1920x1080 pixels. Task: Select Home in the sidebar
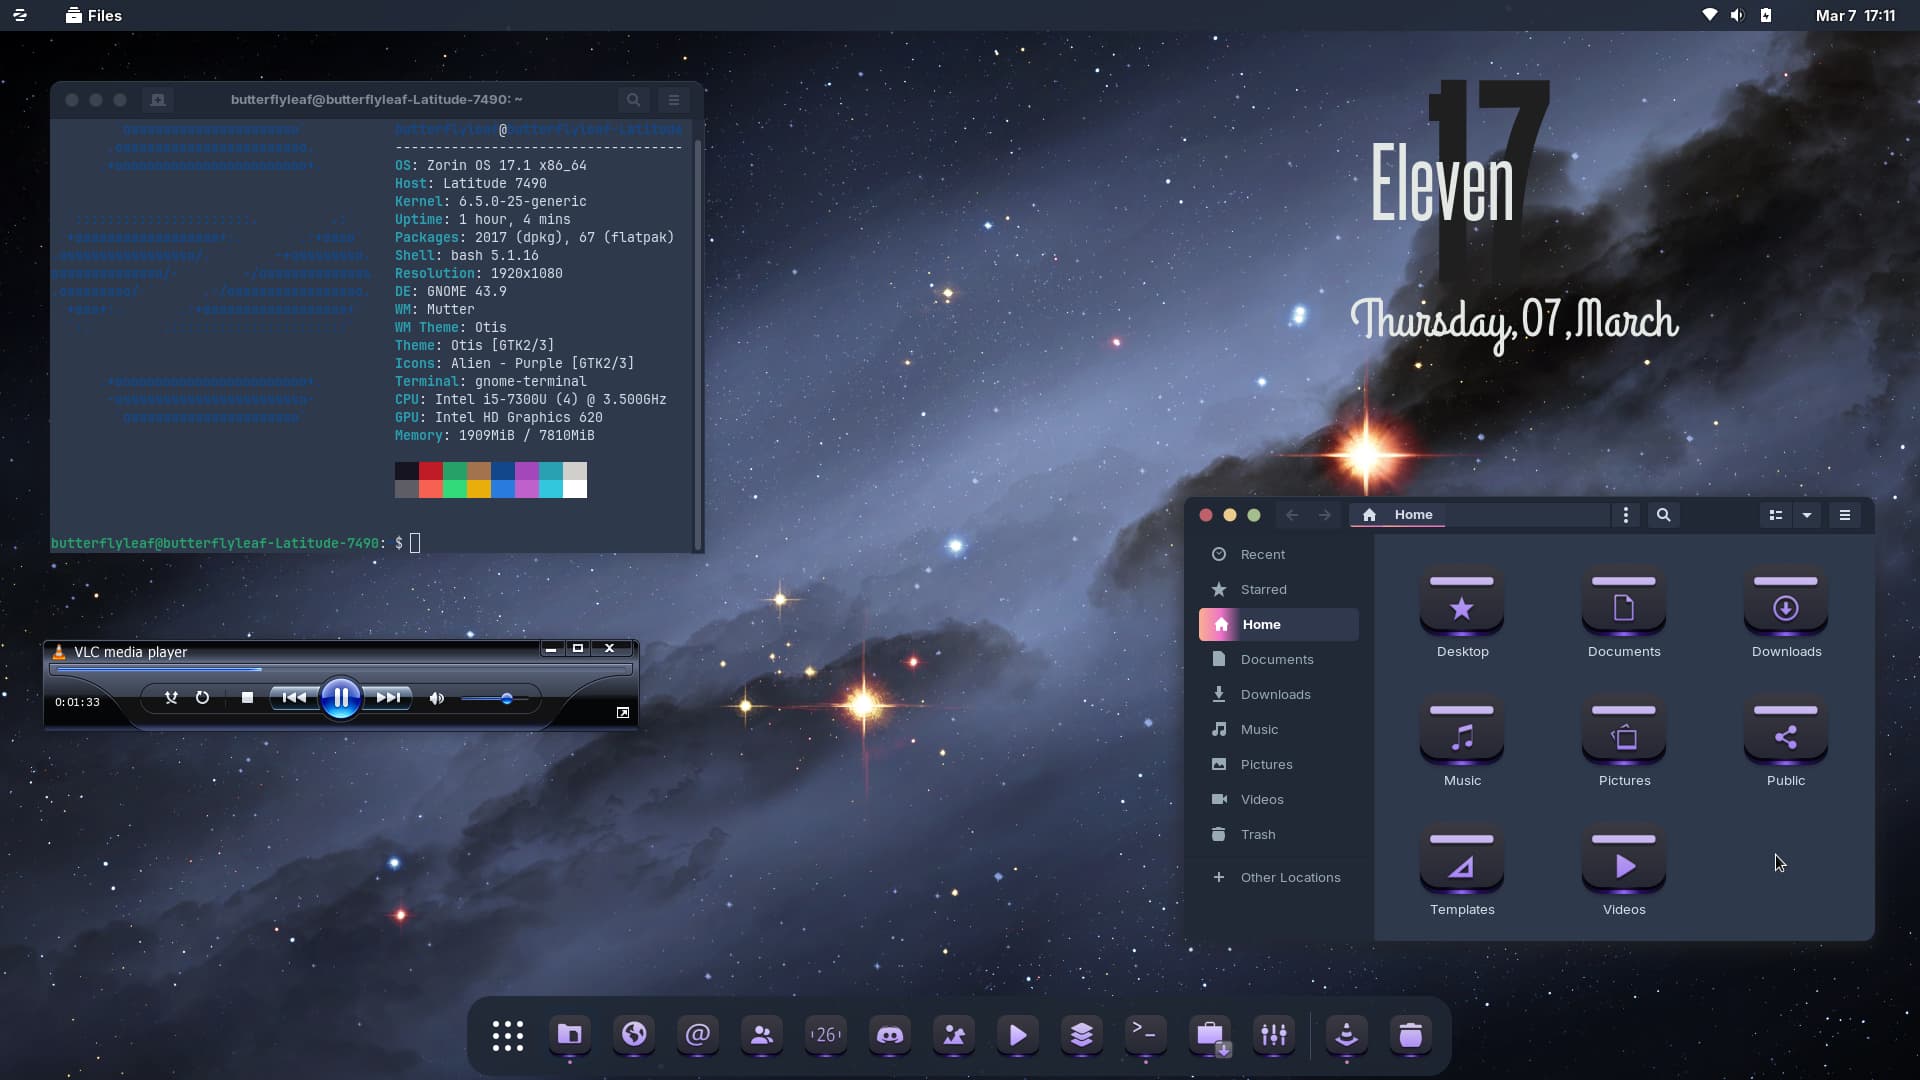(x=1278, y=624)
